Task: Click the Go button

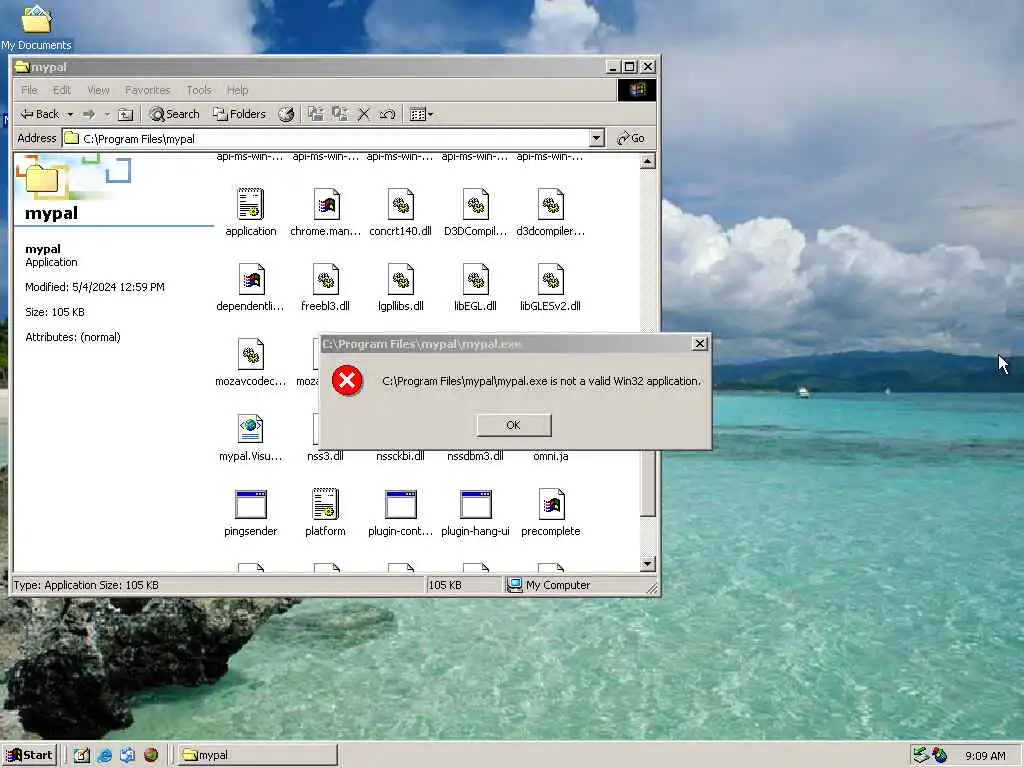Action: (631, 138)
